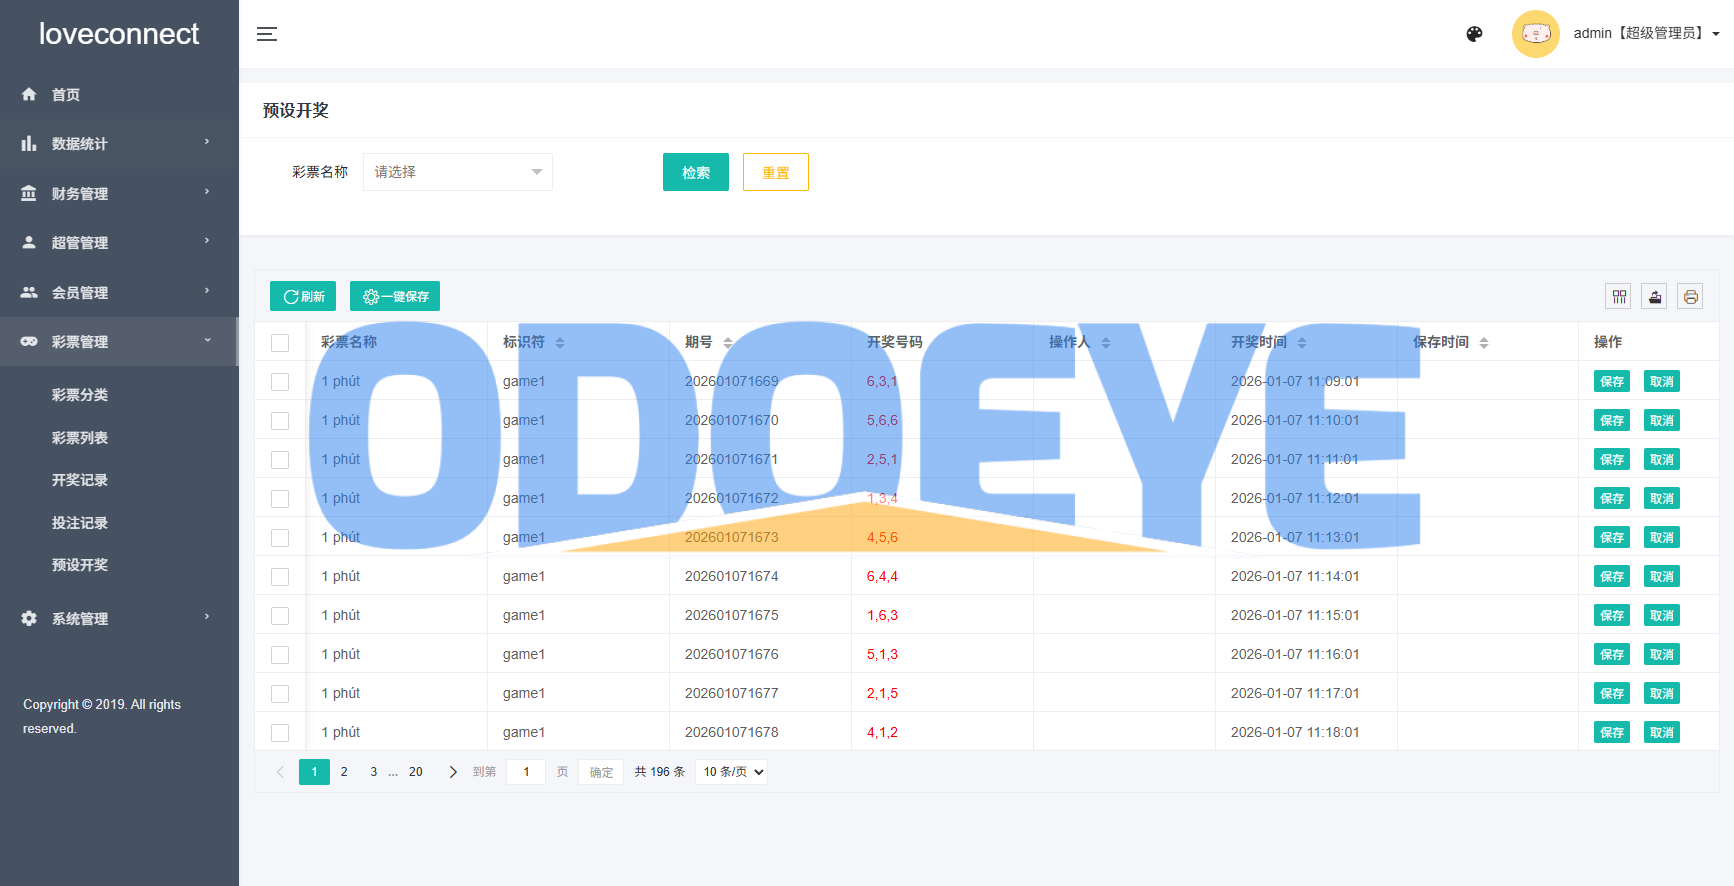Click the admin avatar image
1734x886 pixels.
click(x=1535, y=34)
